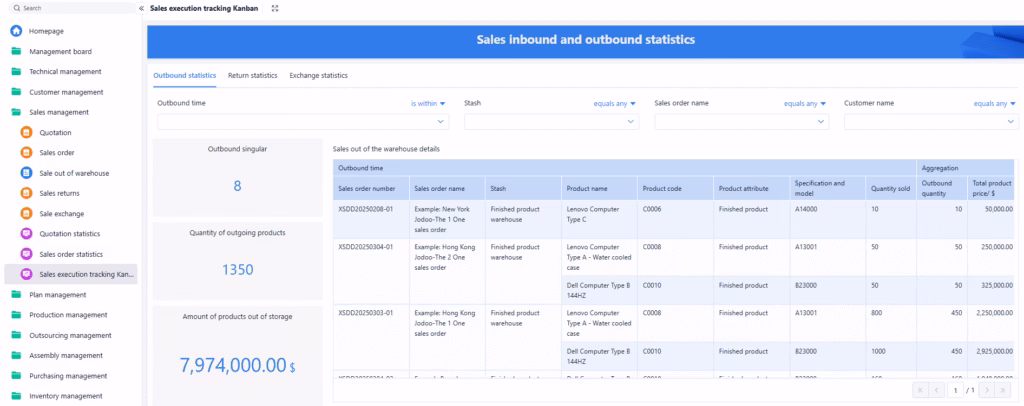Open the Sales order statistics icon
1024x406 pixels.
(x=28, y=254)
